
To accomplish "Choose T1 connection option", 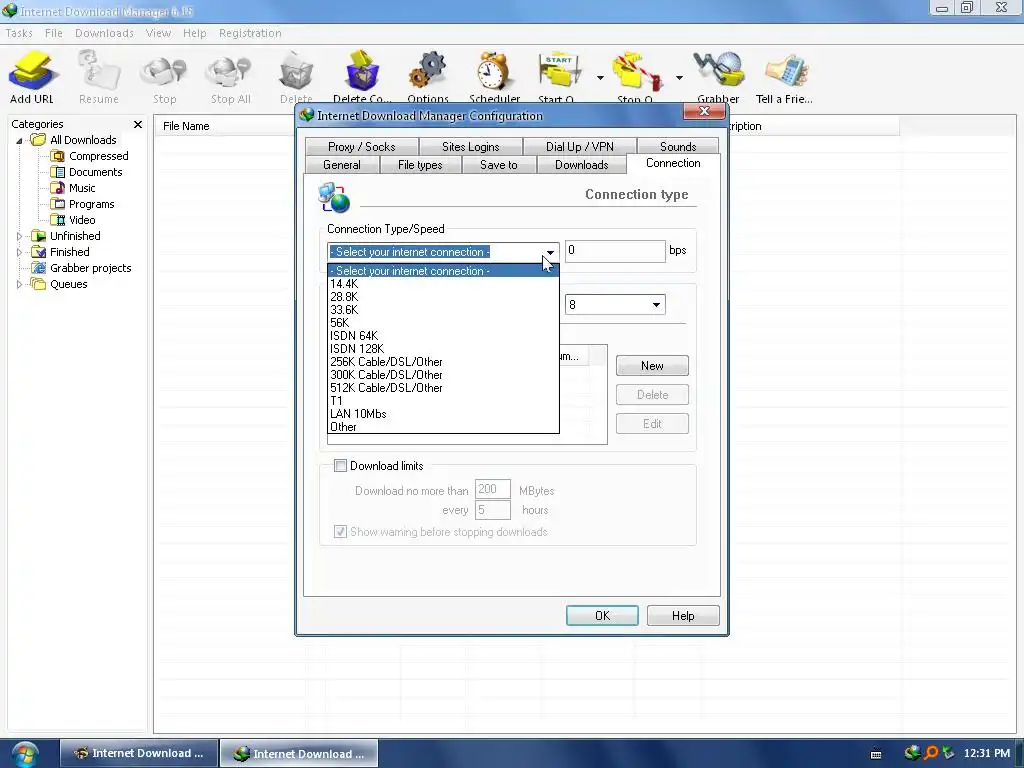I will pyautogui.click(x=443, y=401).
